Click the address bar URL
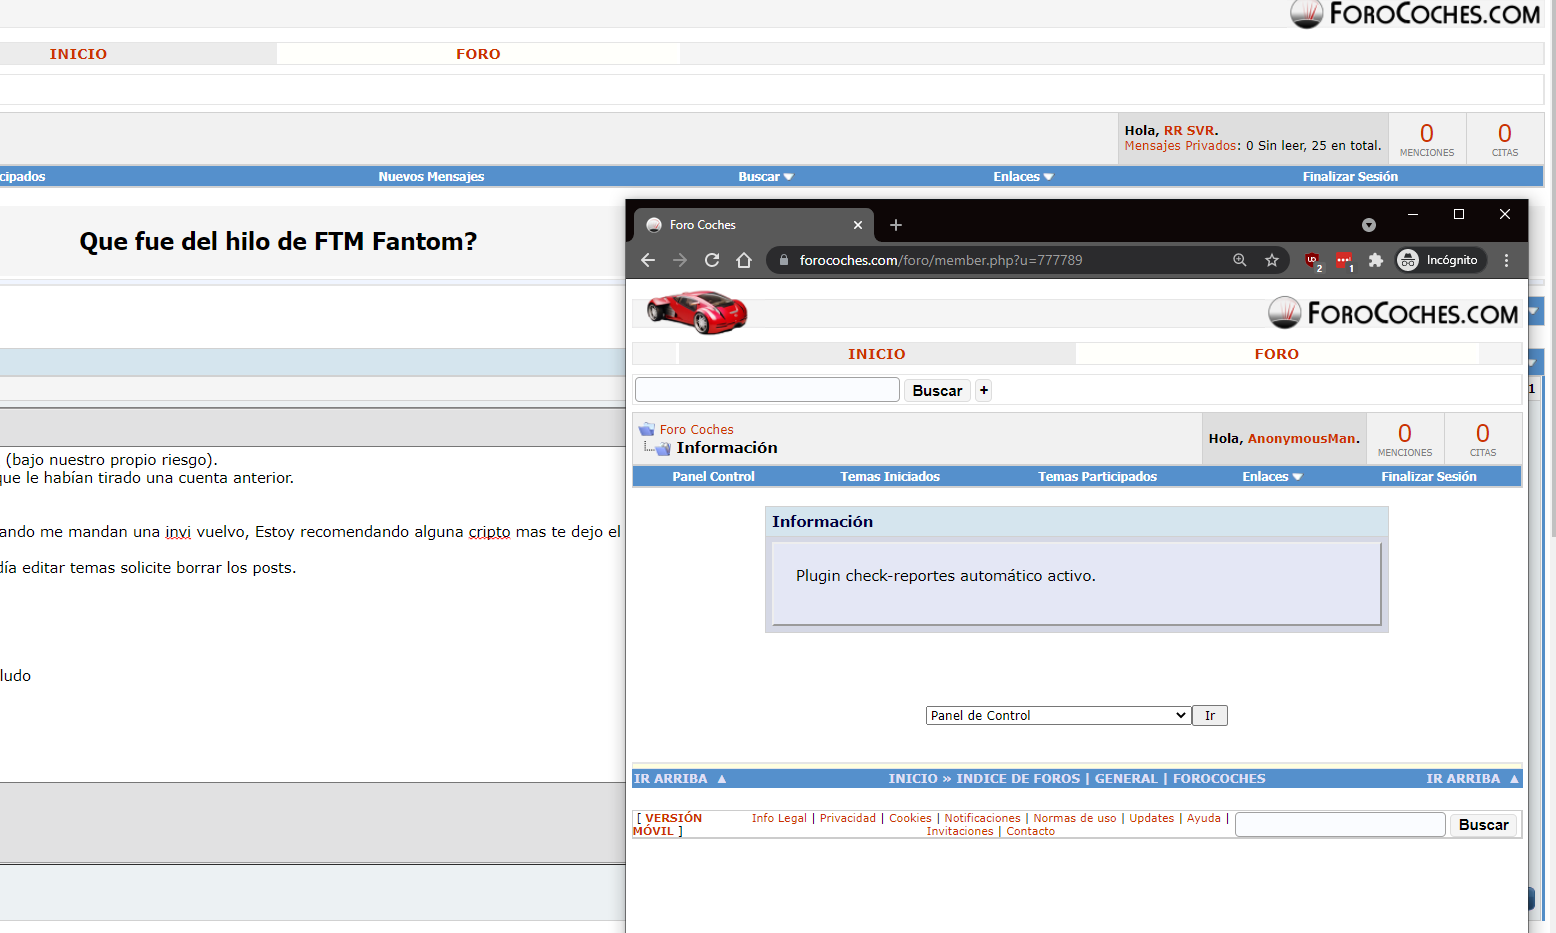 (x=941, y=260)
